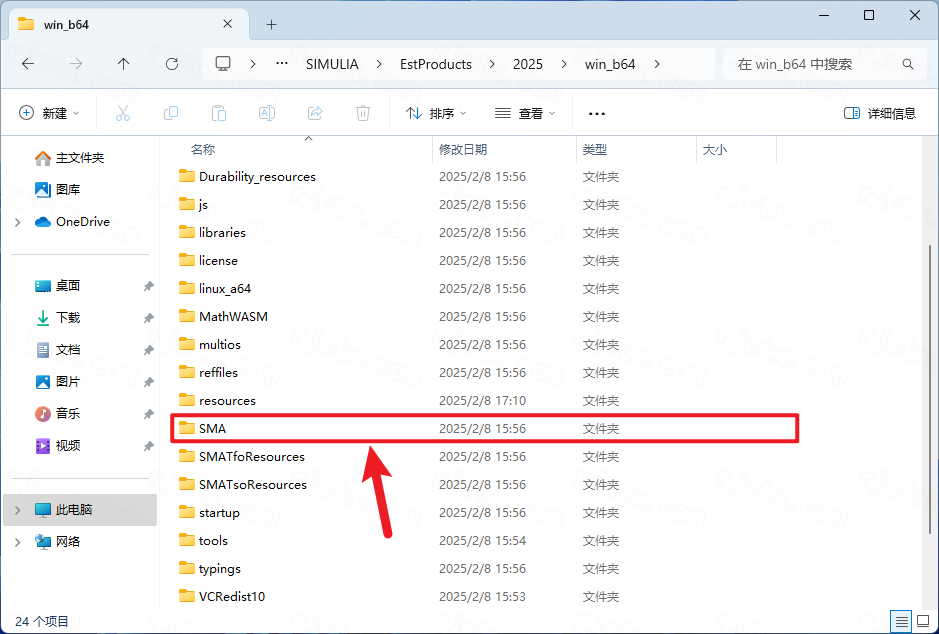Expand chevron after win_b64 in path

[x=657, y=64]
